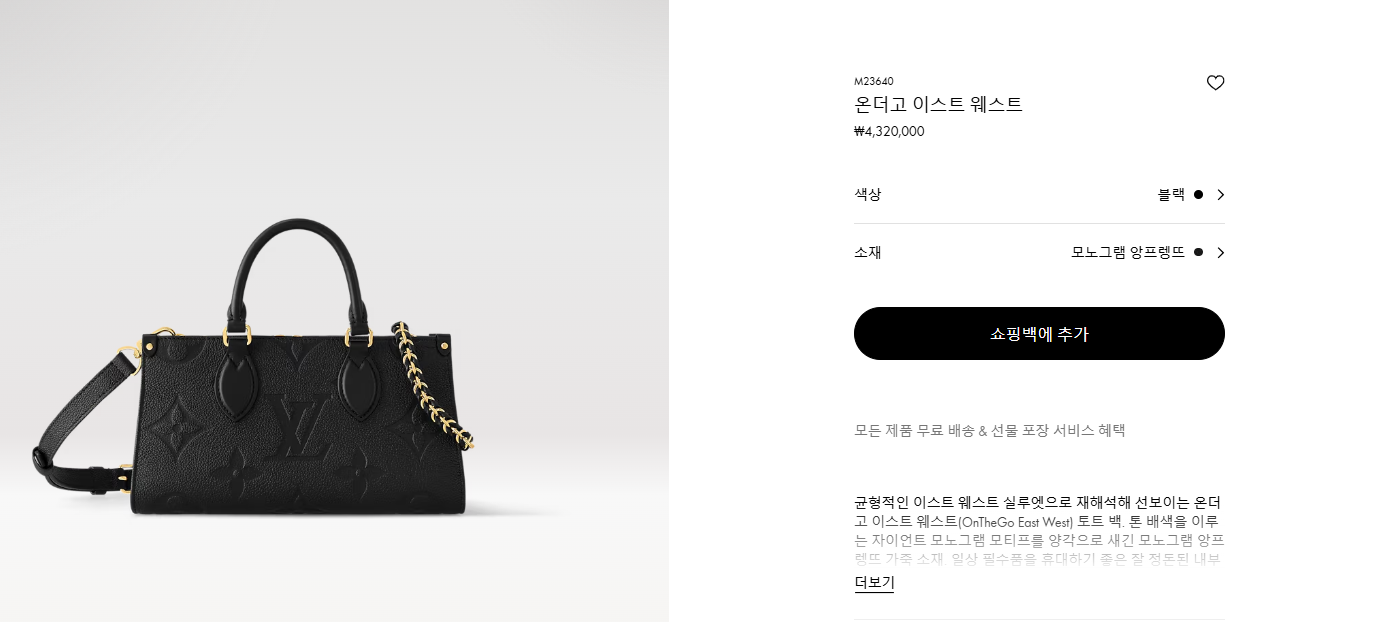Select the black color dot beside 블랙
The height and width of the screenshot is (622, 1380).
click(1198, 195)
